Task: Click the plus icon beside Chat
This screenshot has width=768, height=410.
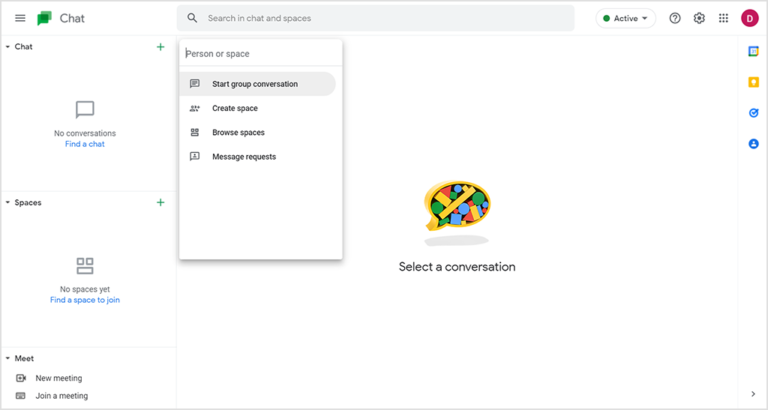Action: pos(160,47)
